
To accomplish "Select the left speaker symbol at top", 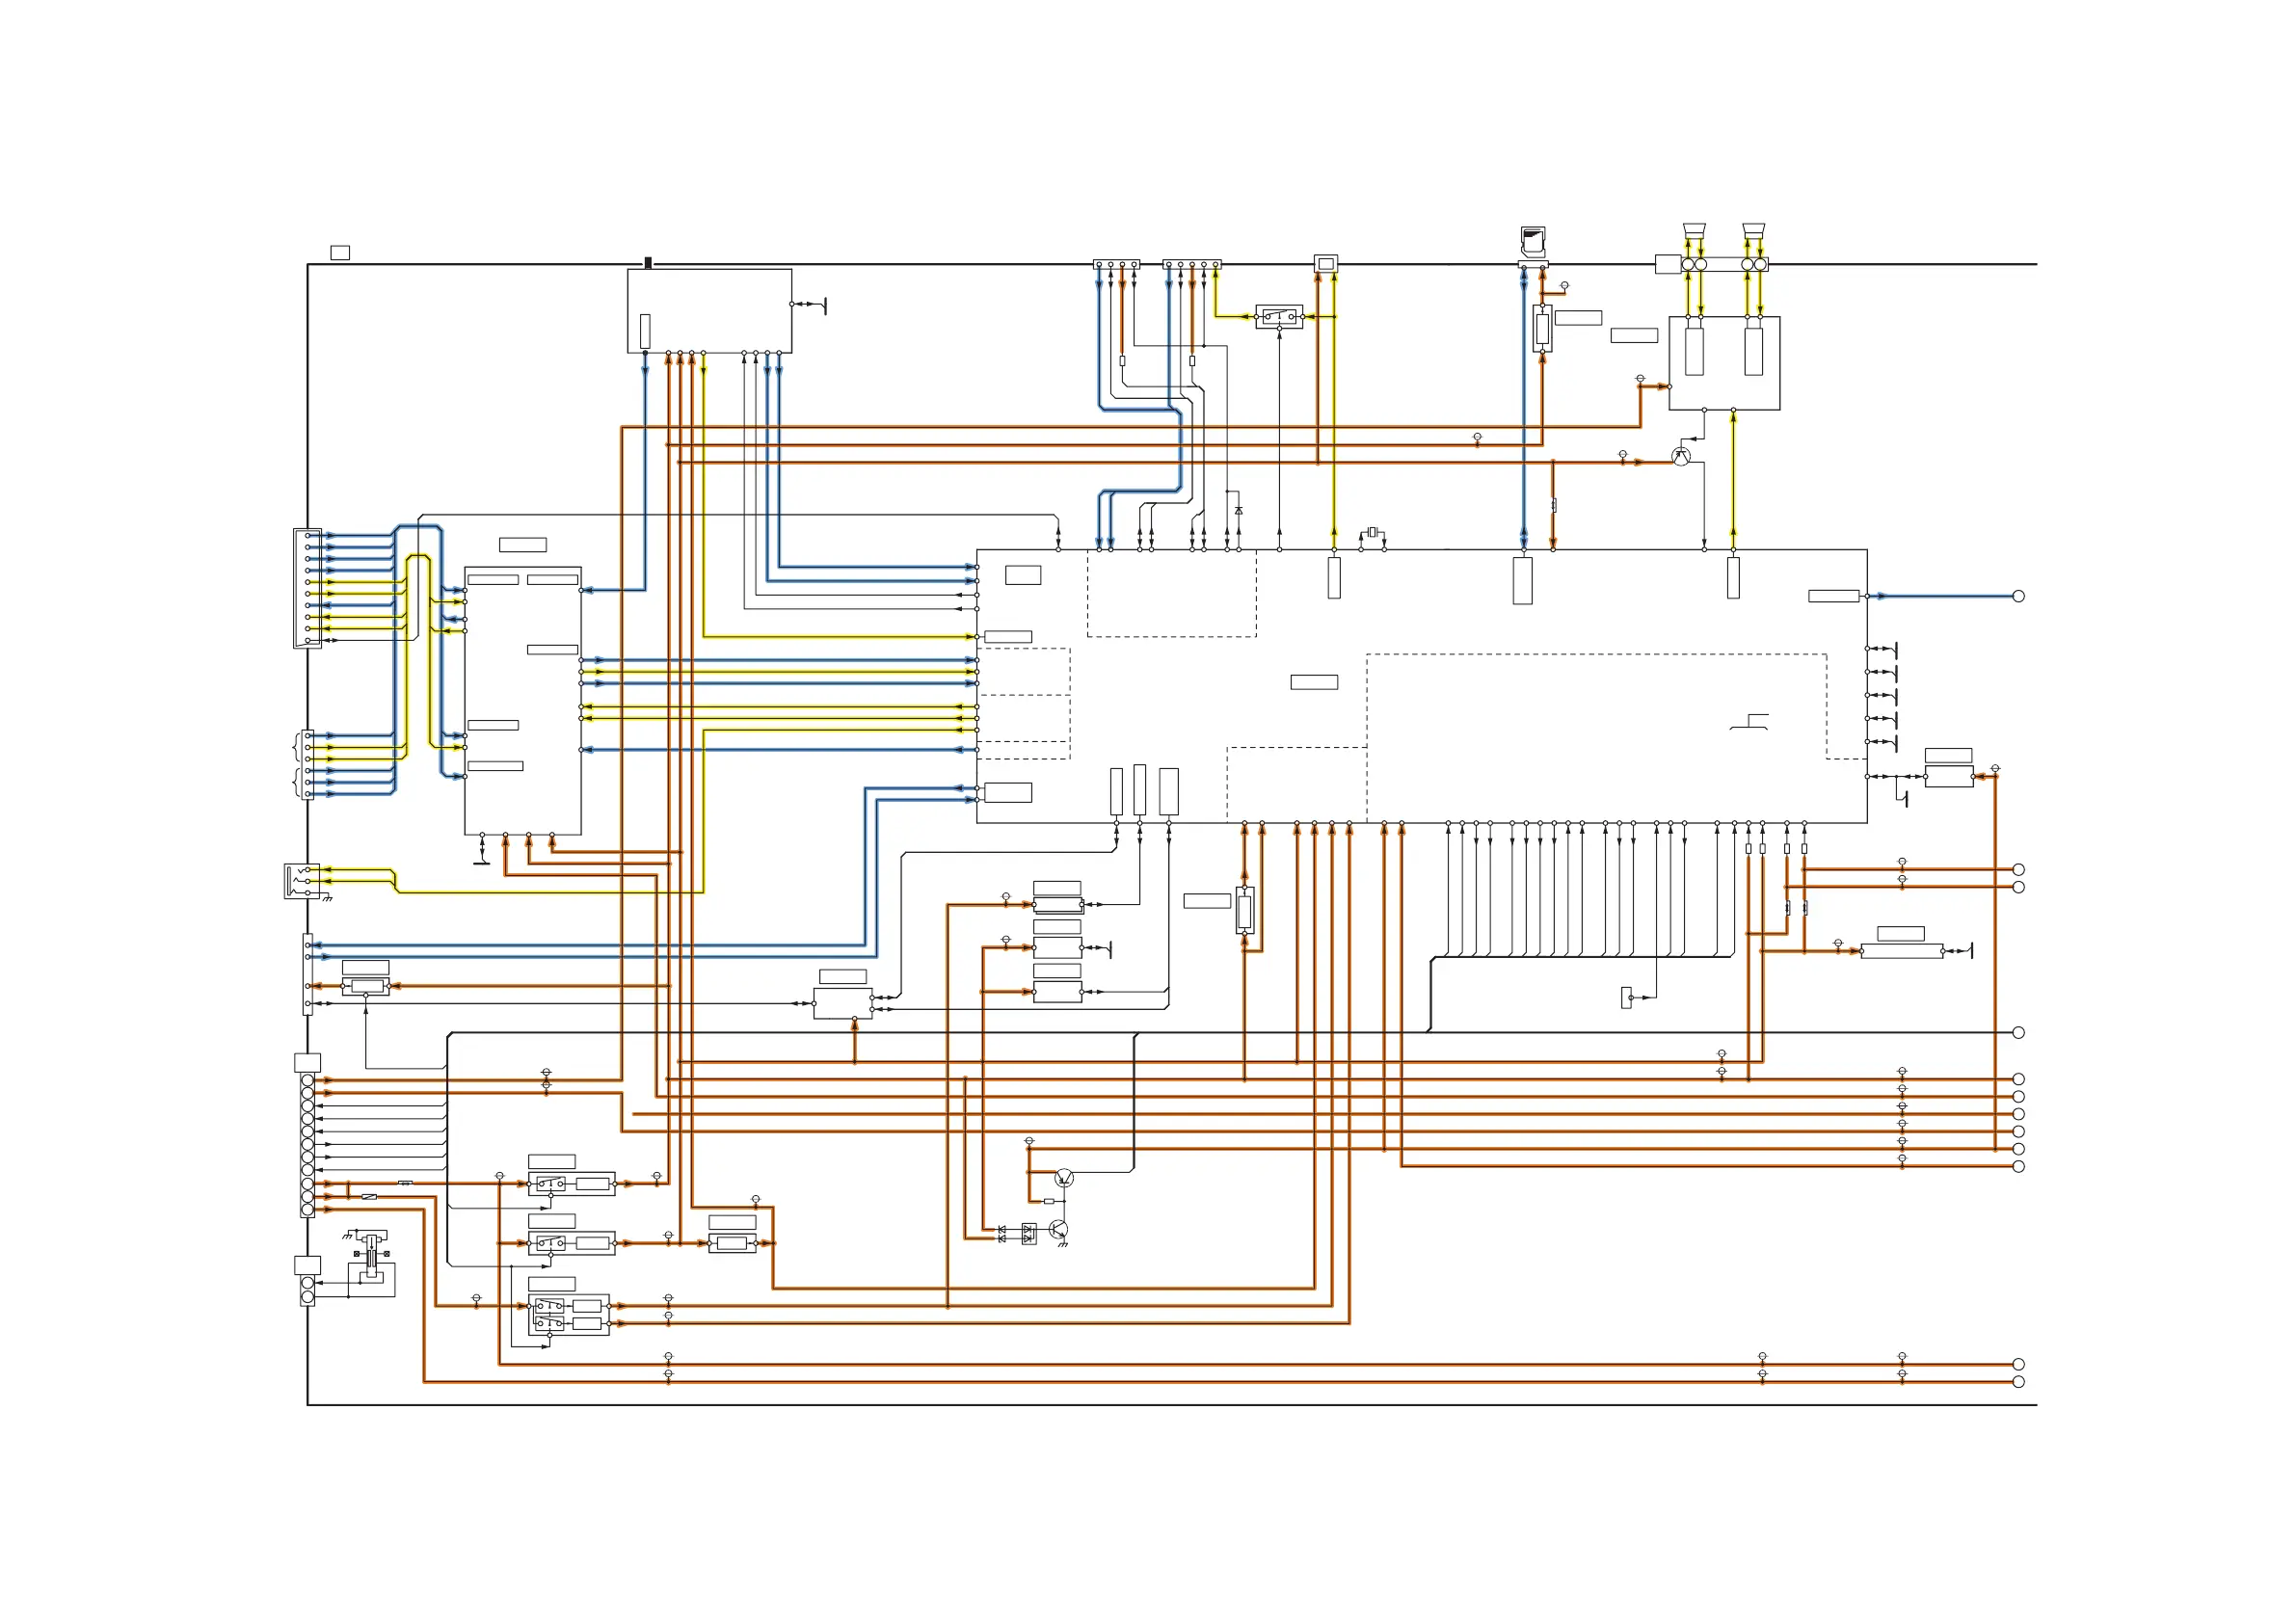I will coord(1693,232).
